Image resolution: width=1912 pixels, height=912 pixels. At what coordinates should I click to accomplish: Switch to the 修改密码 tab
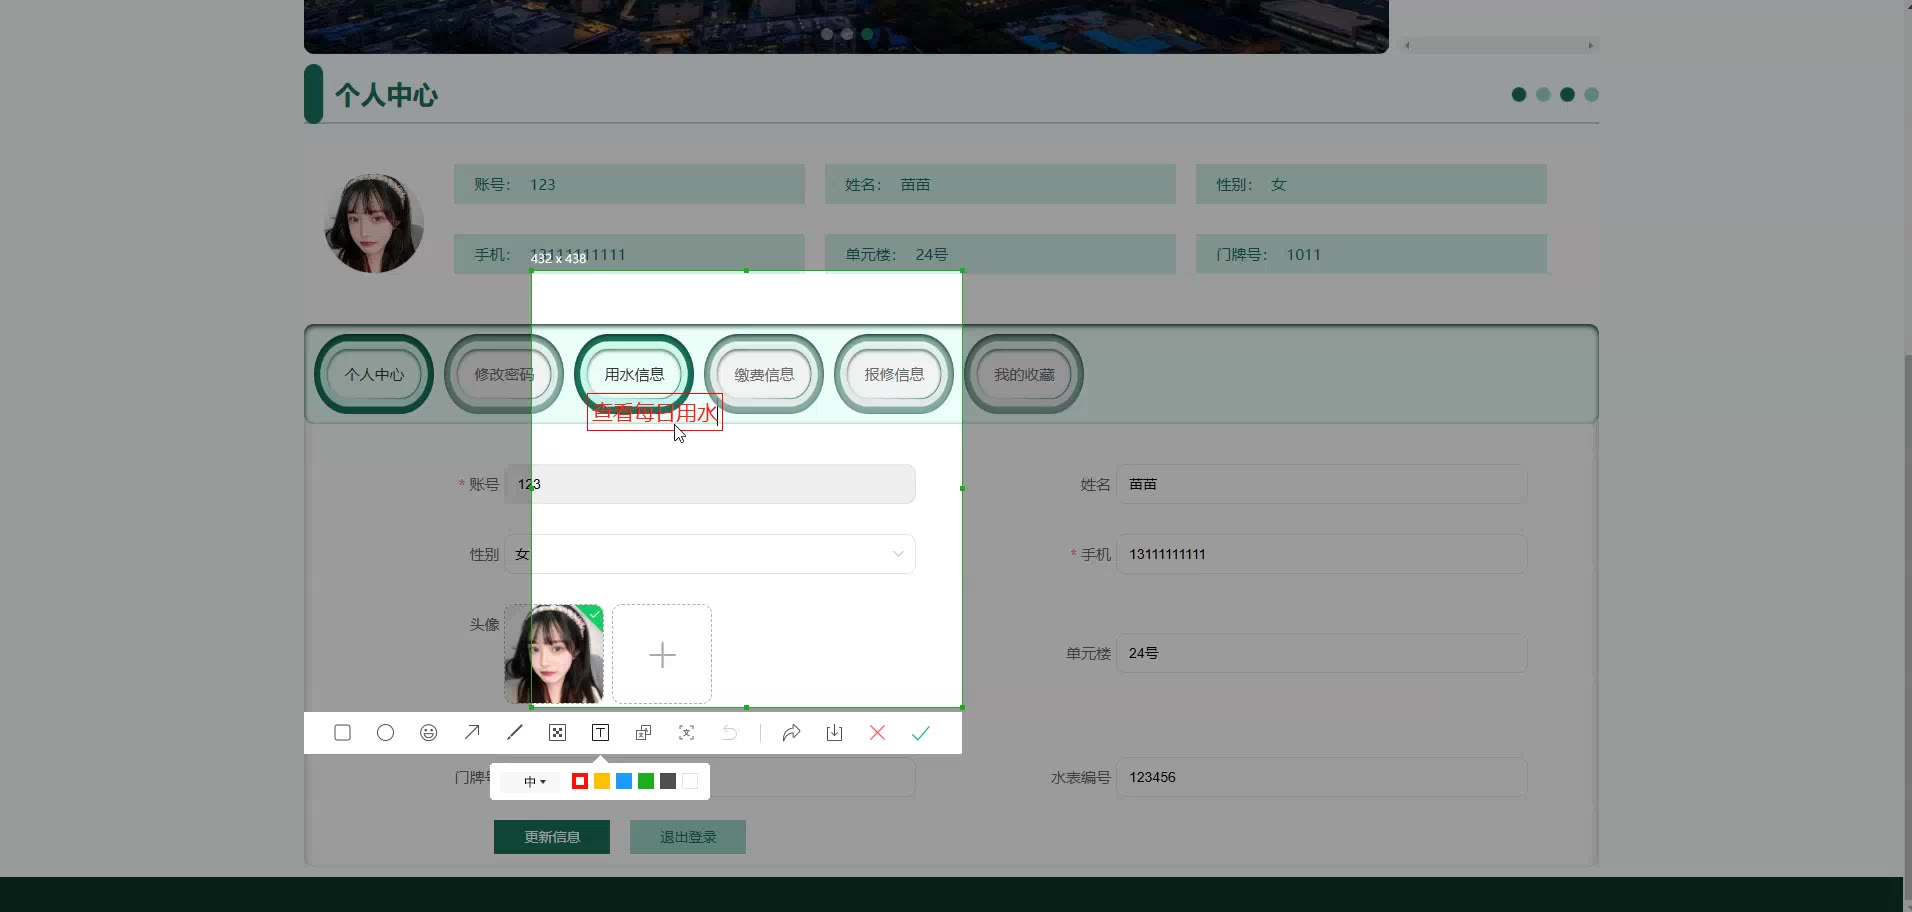[504, 374]
